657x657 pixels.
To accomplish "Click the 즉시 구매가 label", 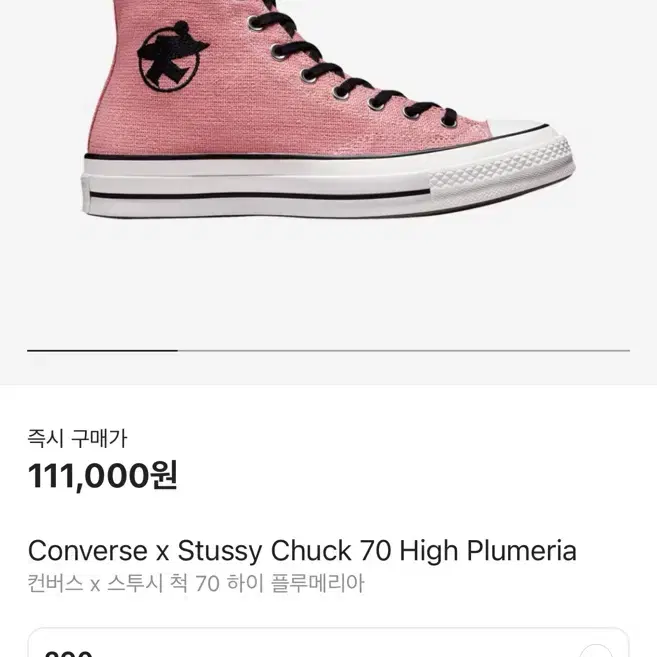I will click(x=77, y=439).
